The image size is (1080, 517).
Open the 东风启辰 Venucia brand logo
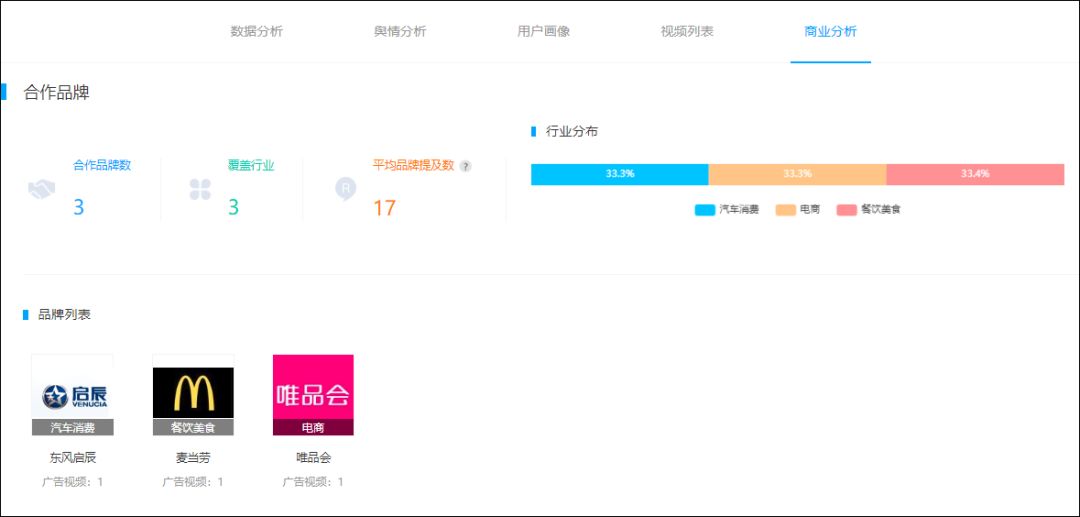72,395
